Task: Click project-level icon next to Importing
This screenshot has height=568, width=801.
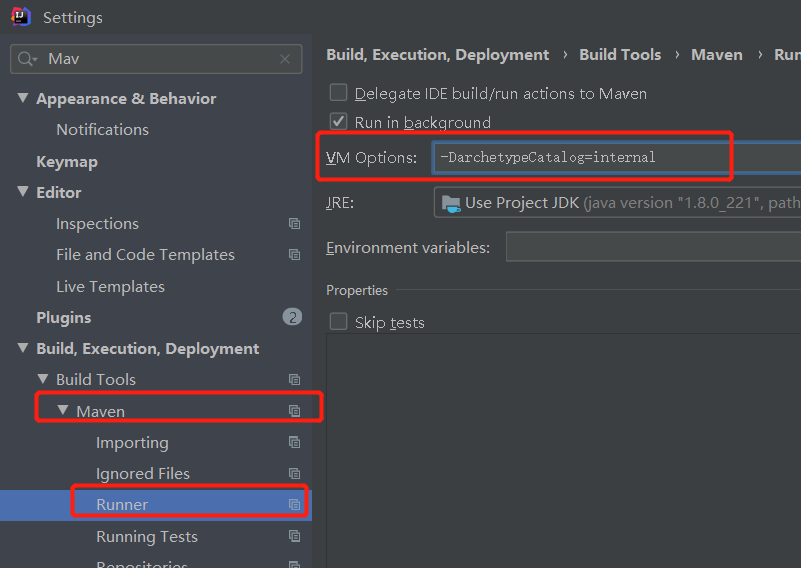Action: click(294, 442)
